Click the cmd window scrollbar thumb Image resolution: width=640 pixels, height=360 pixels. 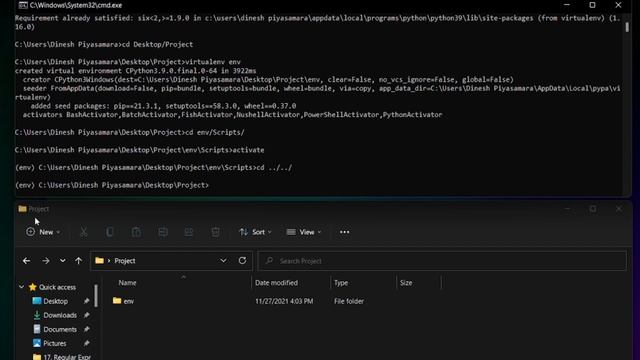(627, 27)
